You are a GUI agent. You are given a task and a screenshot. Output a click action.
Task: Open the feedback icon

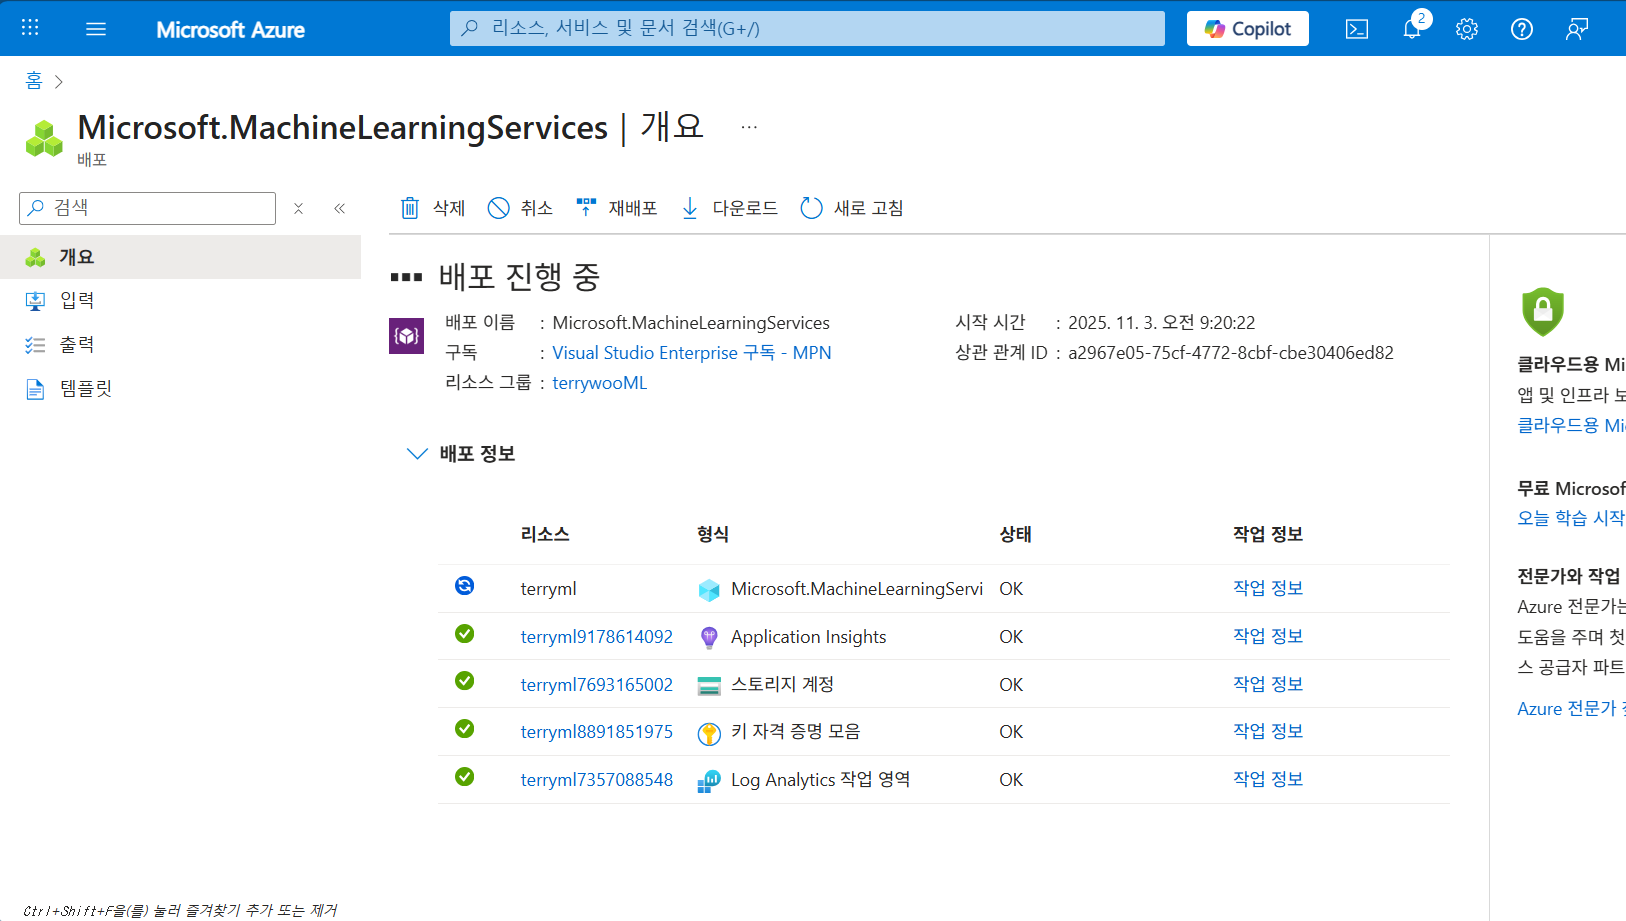(x=1577, y=29)
